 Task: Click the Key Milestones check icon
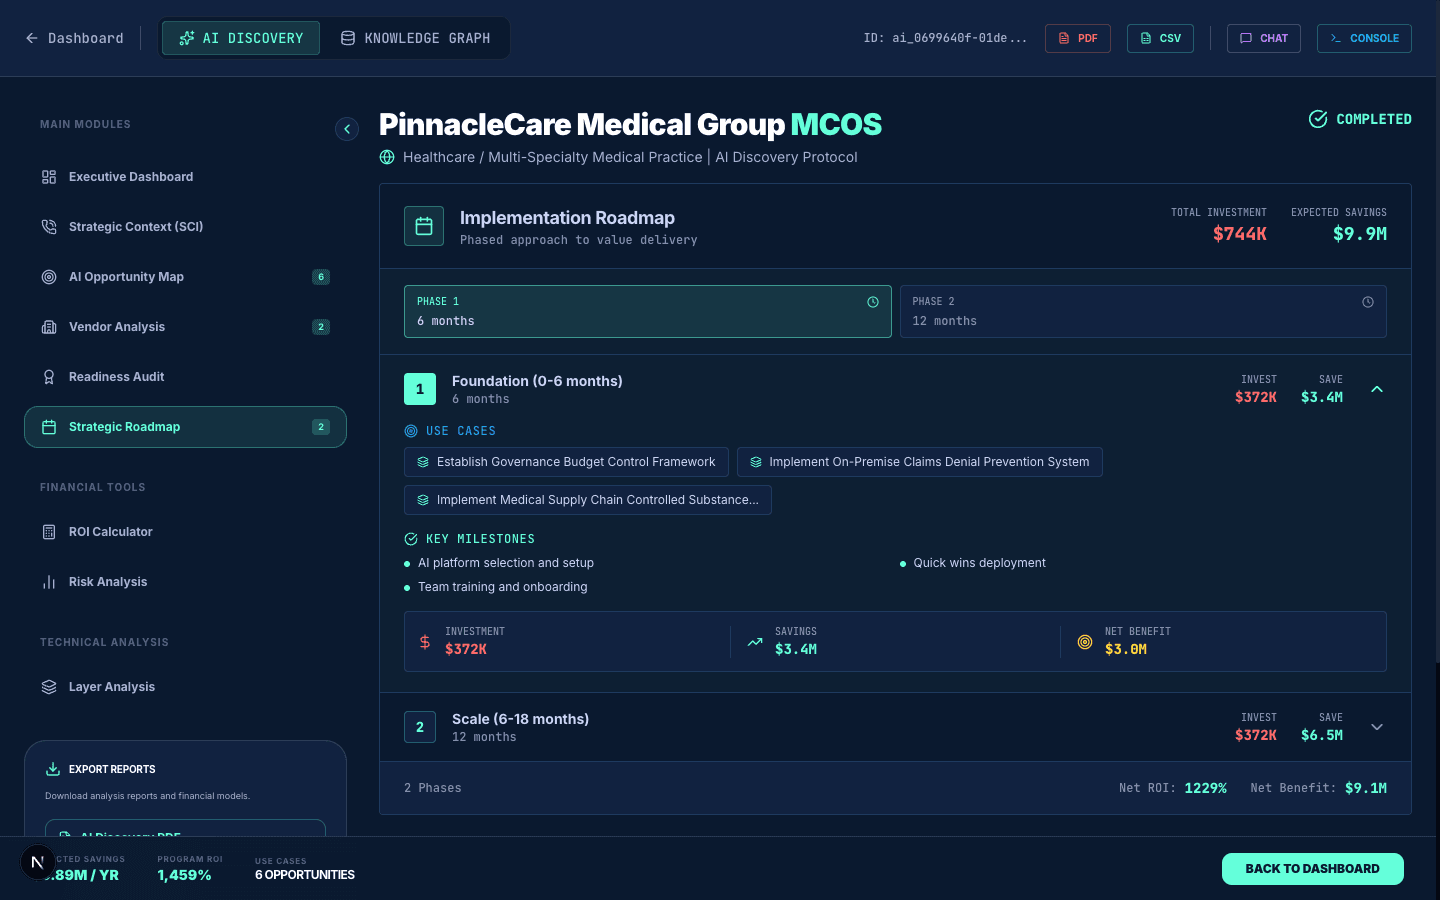pyautogui.click(x=411, y=539)
